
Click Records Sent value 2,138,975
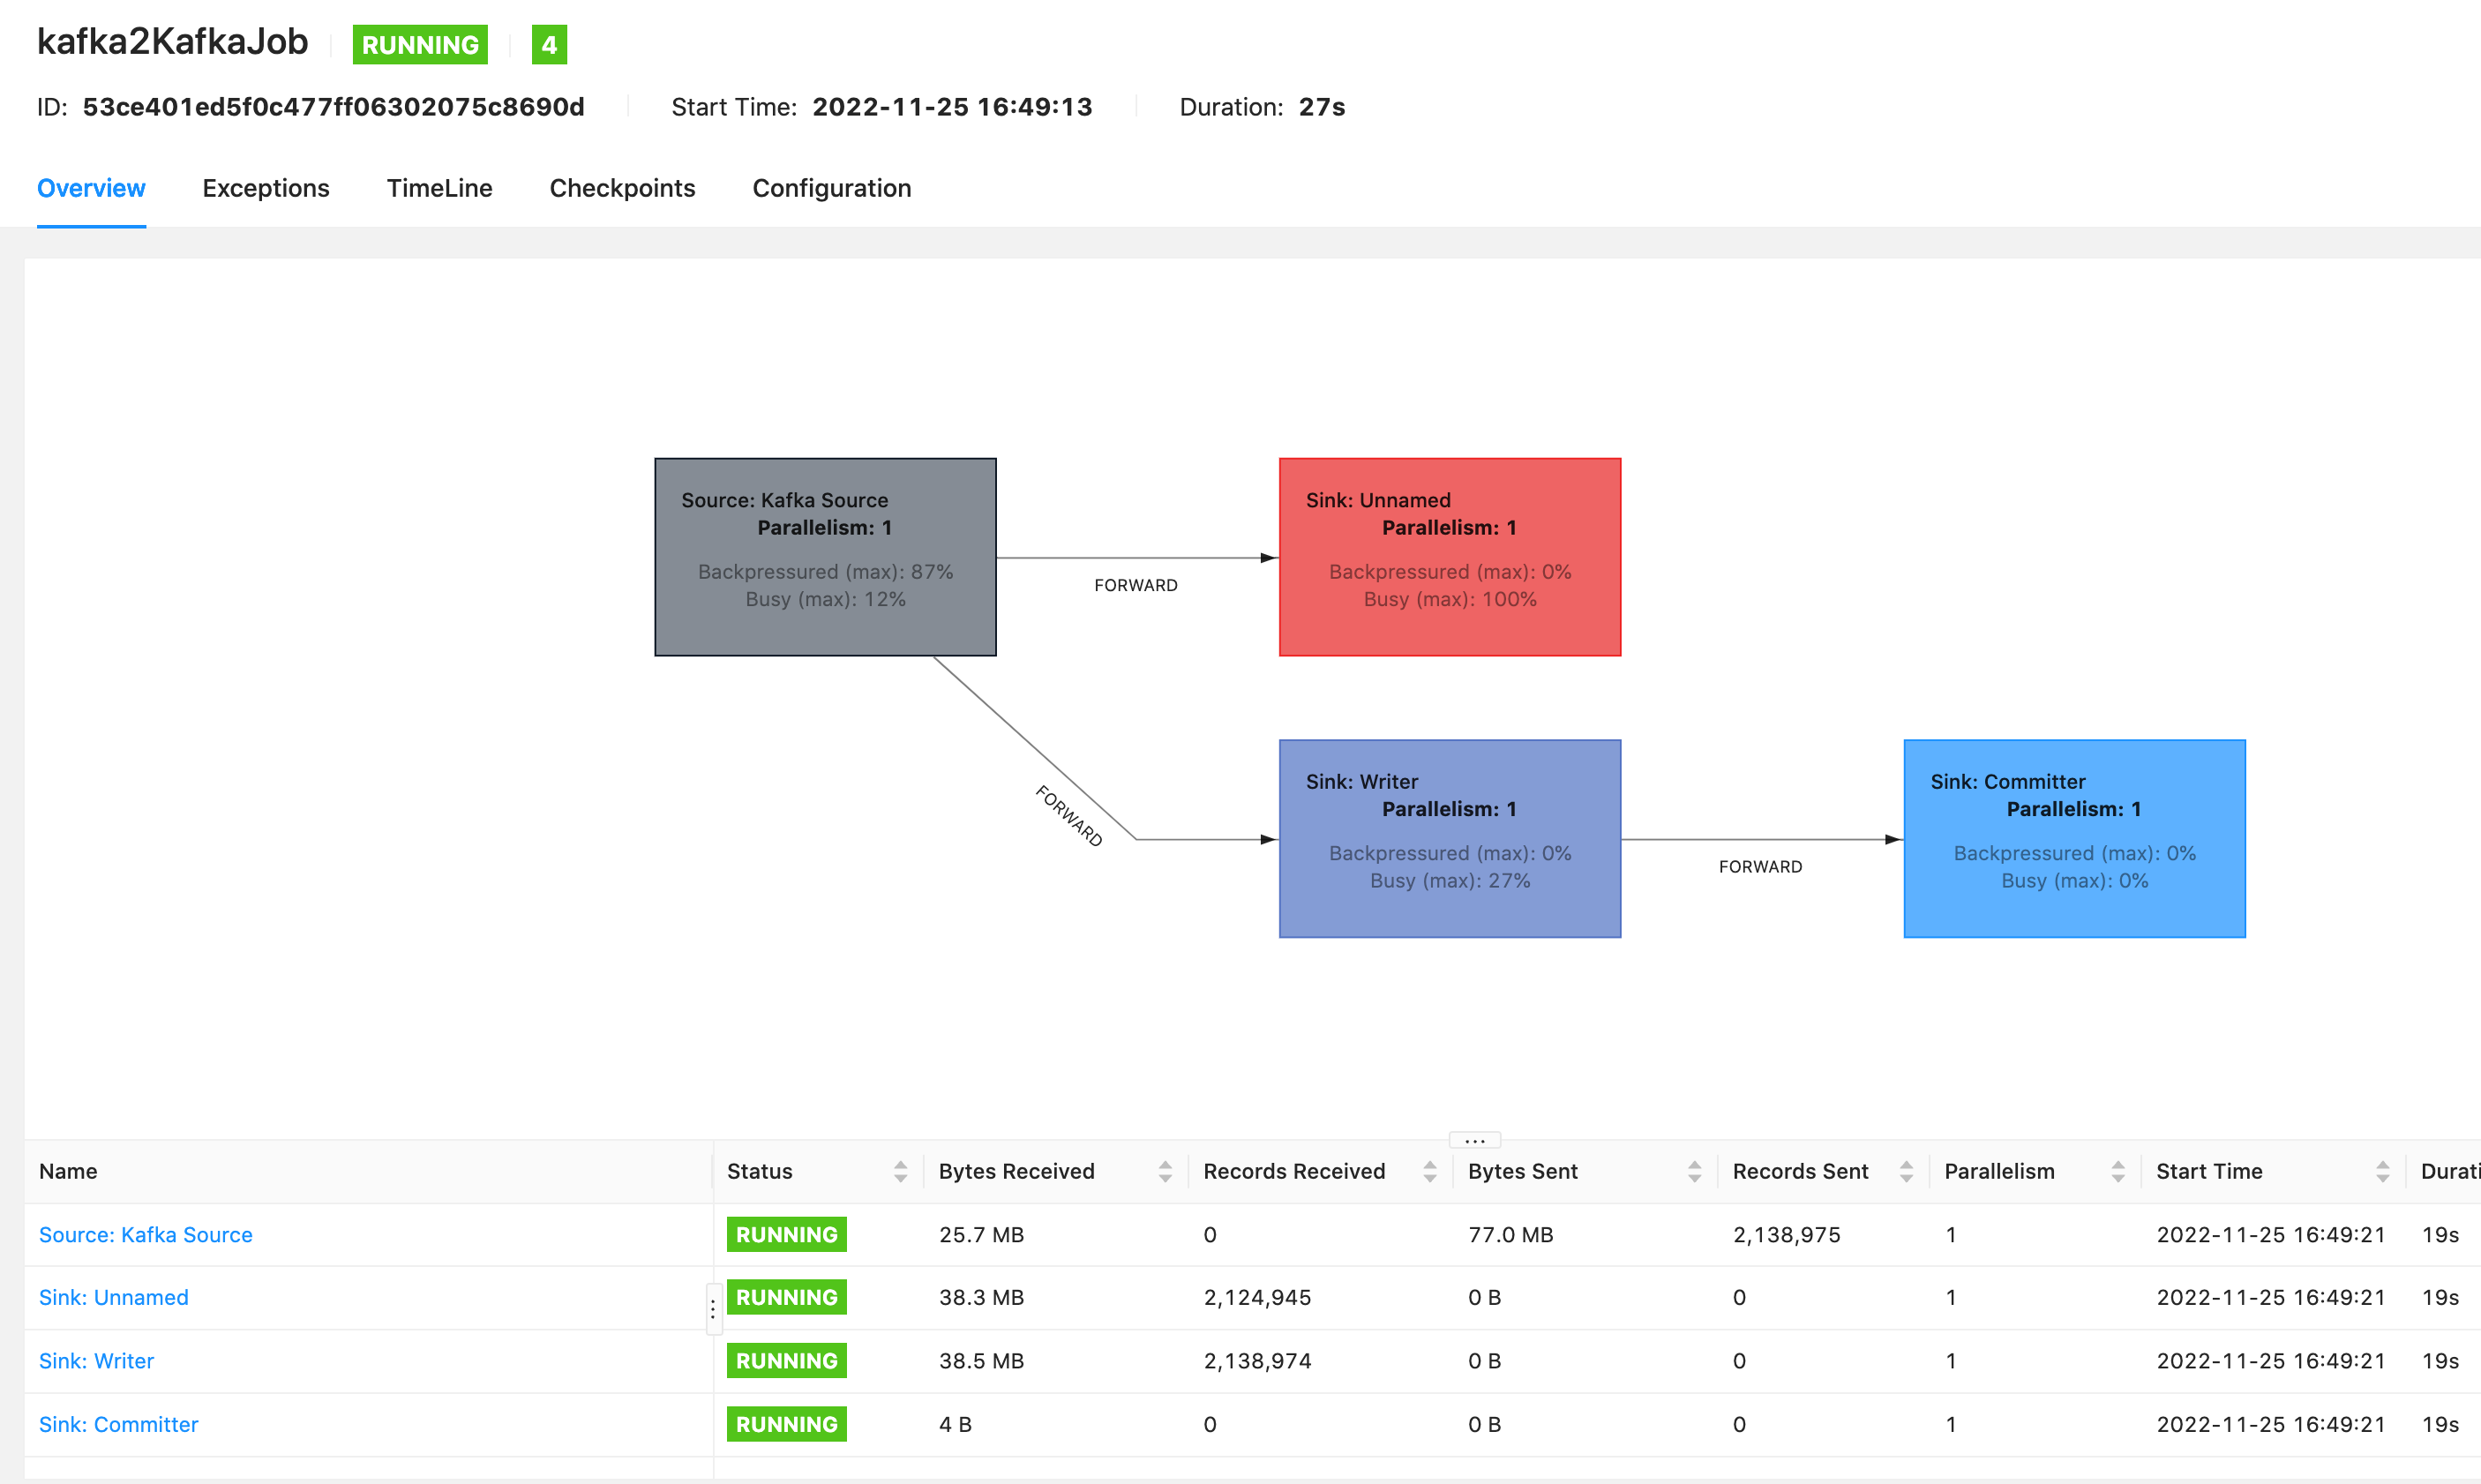(x=1786, y=1234)
